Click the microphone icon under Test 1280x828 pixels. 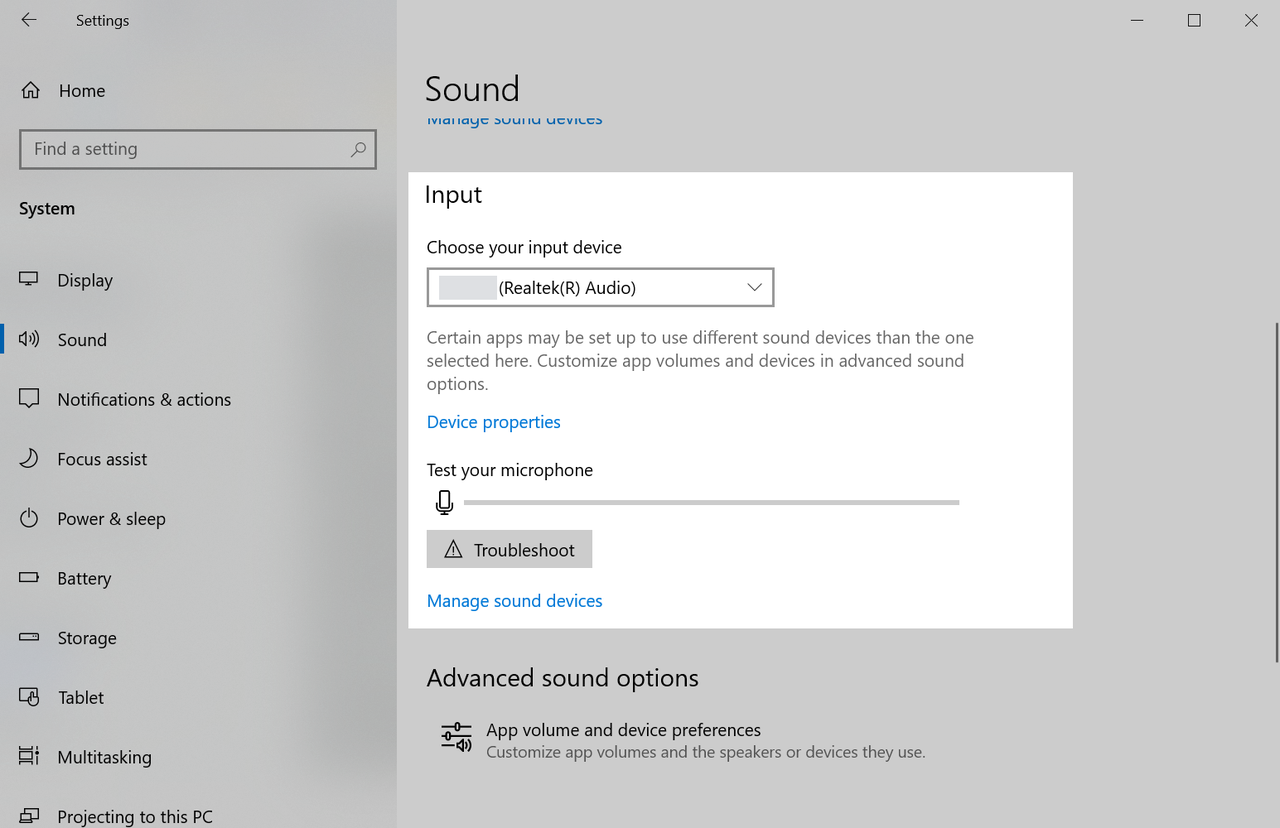point(445,502)
